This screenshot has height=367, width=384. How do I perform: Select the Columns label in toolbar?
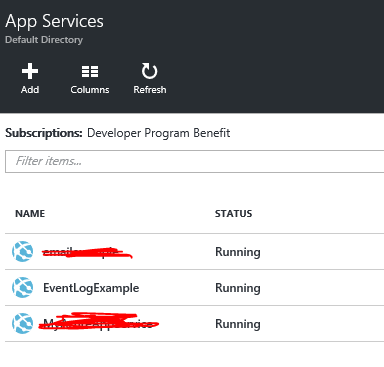click(x=90, y=90)
